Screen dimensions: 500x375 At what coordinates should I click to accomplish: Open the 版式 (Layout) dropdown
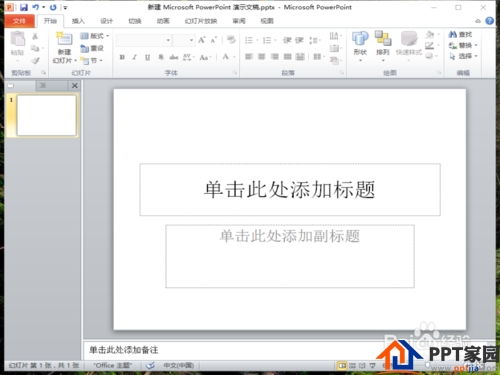click(x=95, y=36)
